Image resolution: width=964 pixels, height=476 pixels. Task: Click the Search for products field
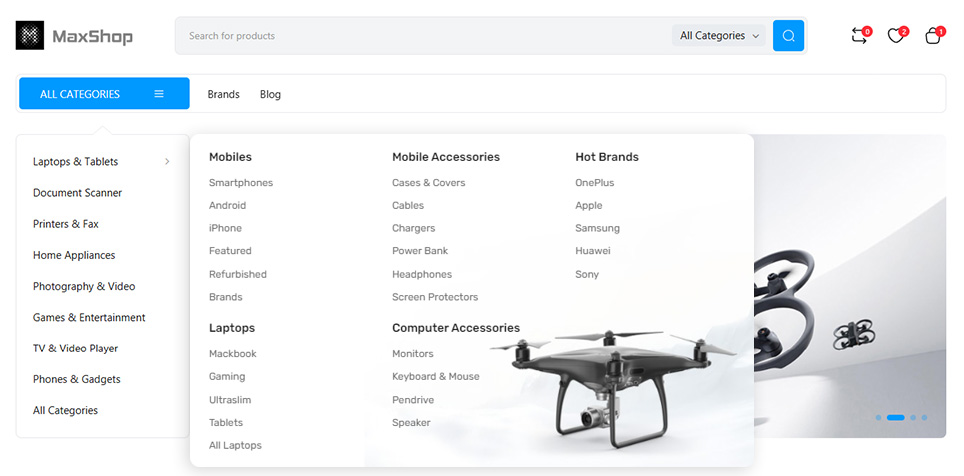420,36
